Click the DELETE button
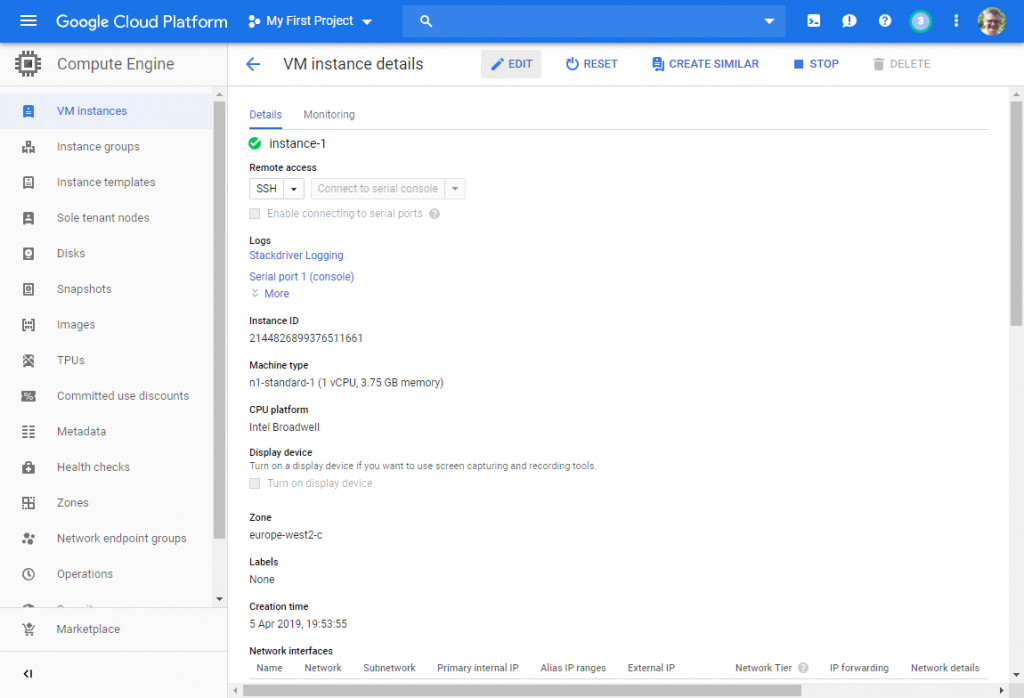 click(901, 64)
